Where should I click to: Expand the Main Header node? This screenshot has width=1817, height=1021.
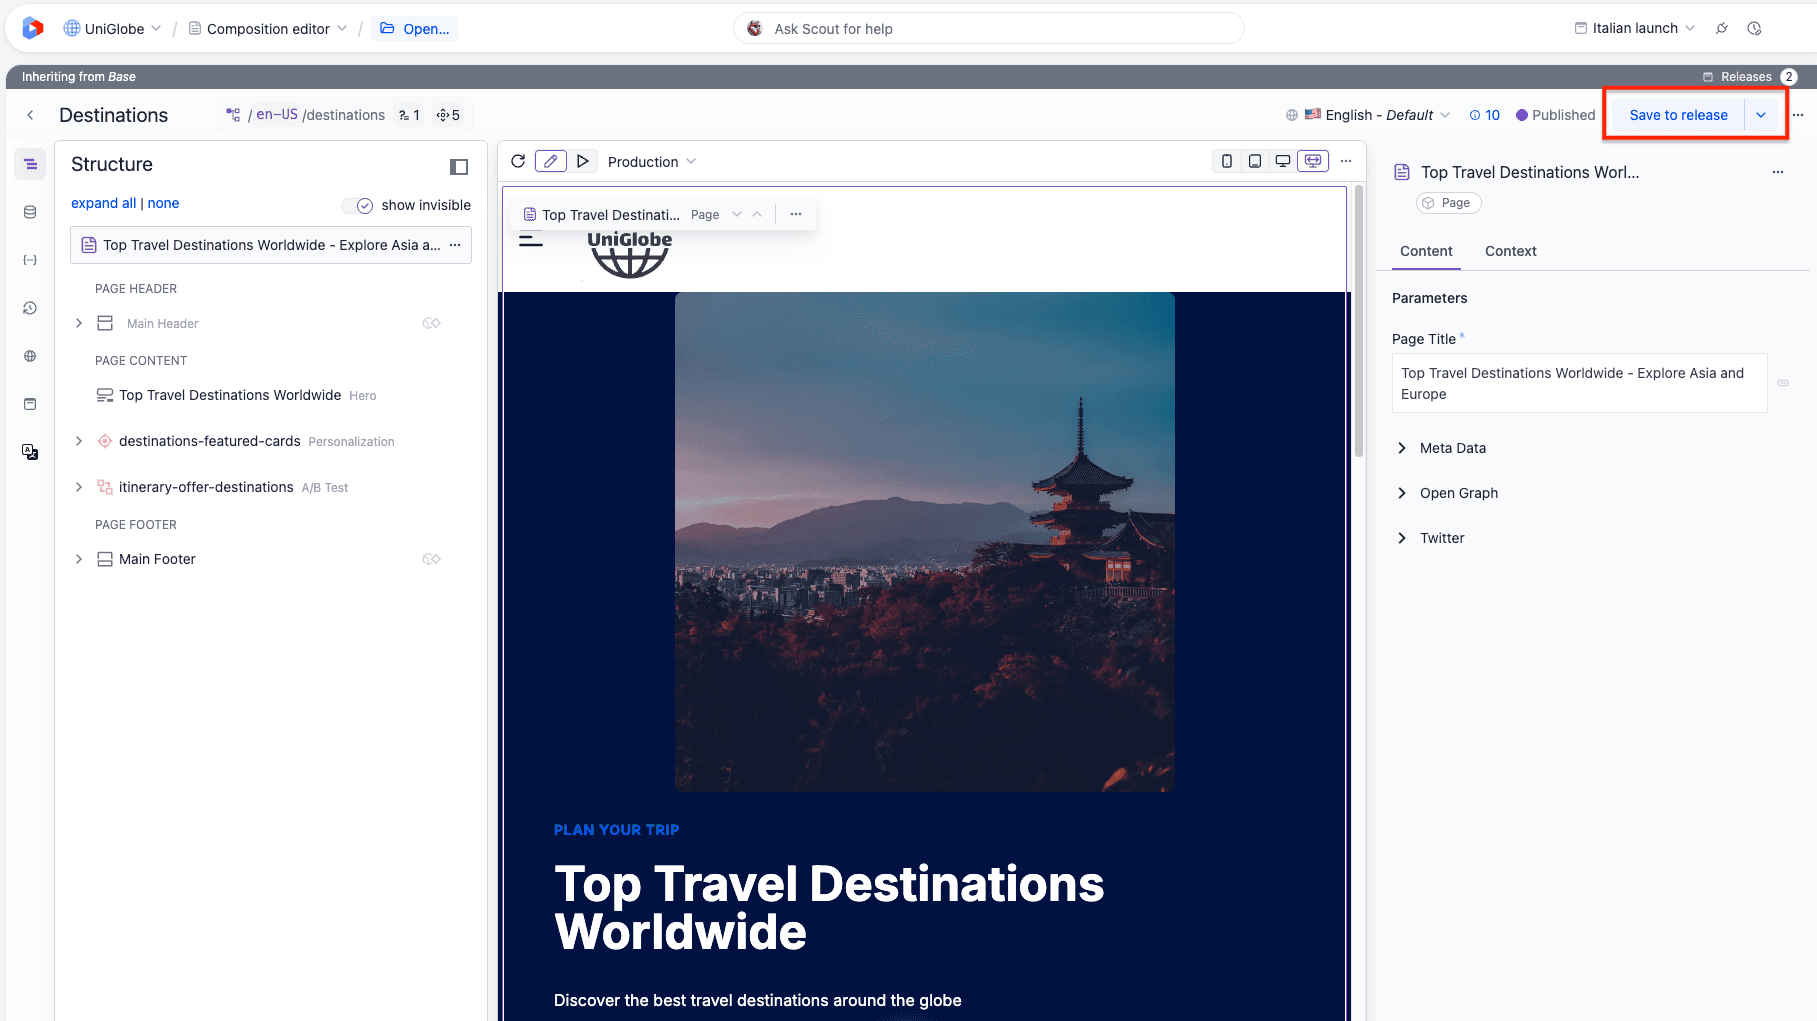pos(79,323)
